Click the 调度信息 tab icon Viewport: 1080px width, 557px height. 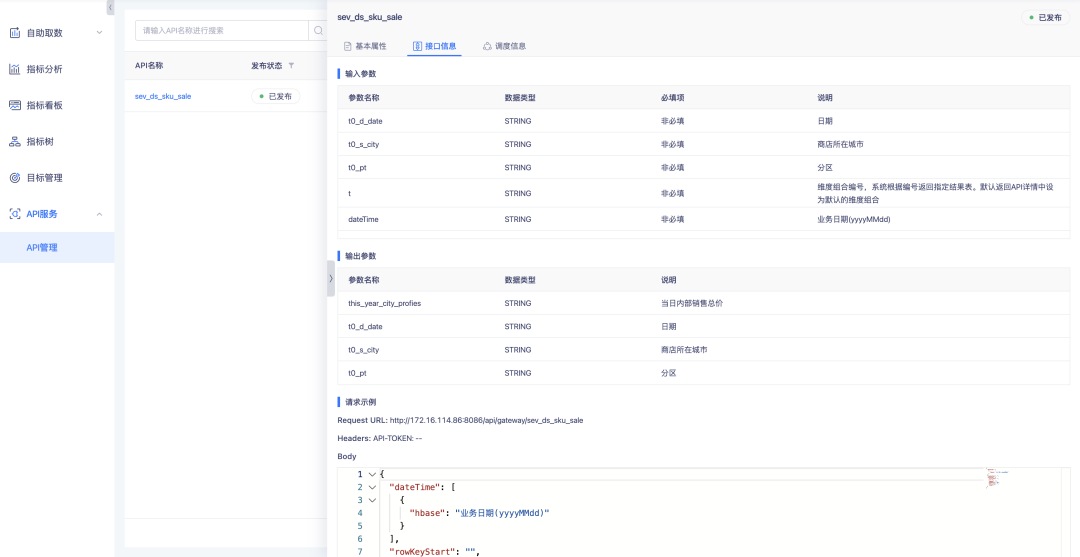[x=487, y=46]
